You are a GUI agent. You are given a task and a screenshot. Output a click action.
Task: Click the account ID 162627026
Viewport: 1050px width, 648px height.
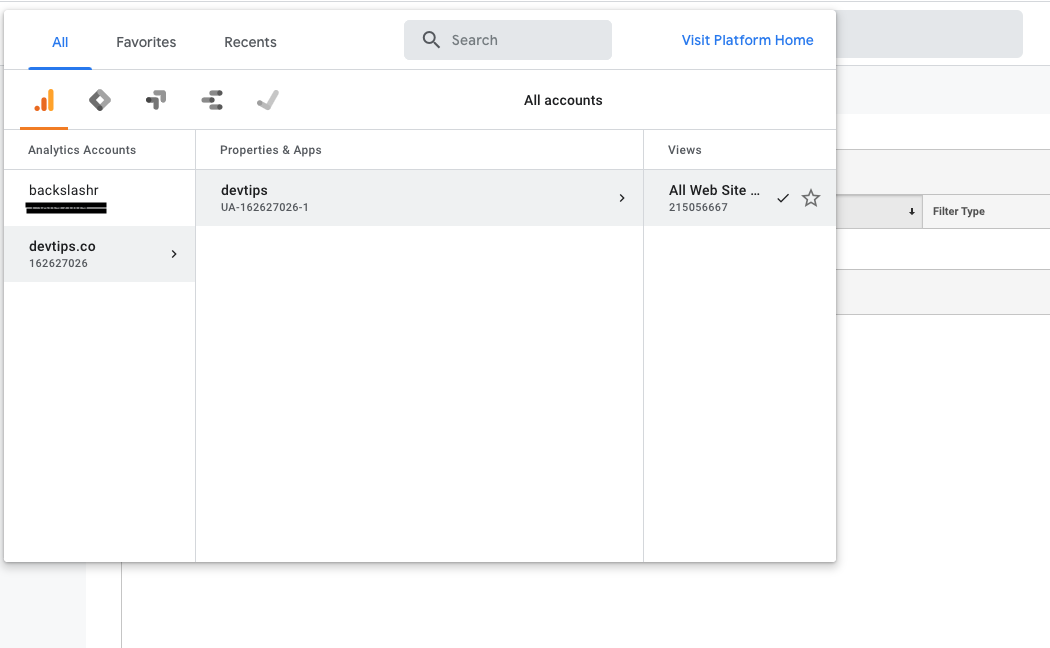tap(58, 263)
